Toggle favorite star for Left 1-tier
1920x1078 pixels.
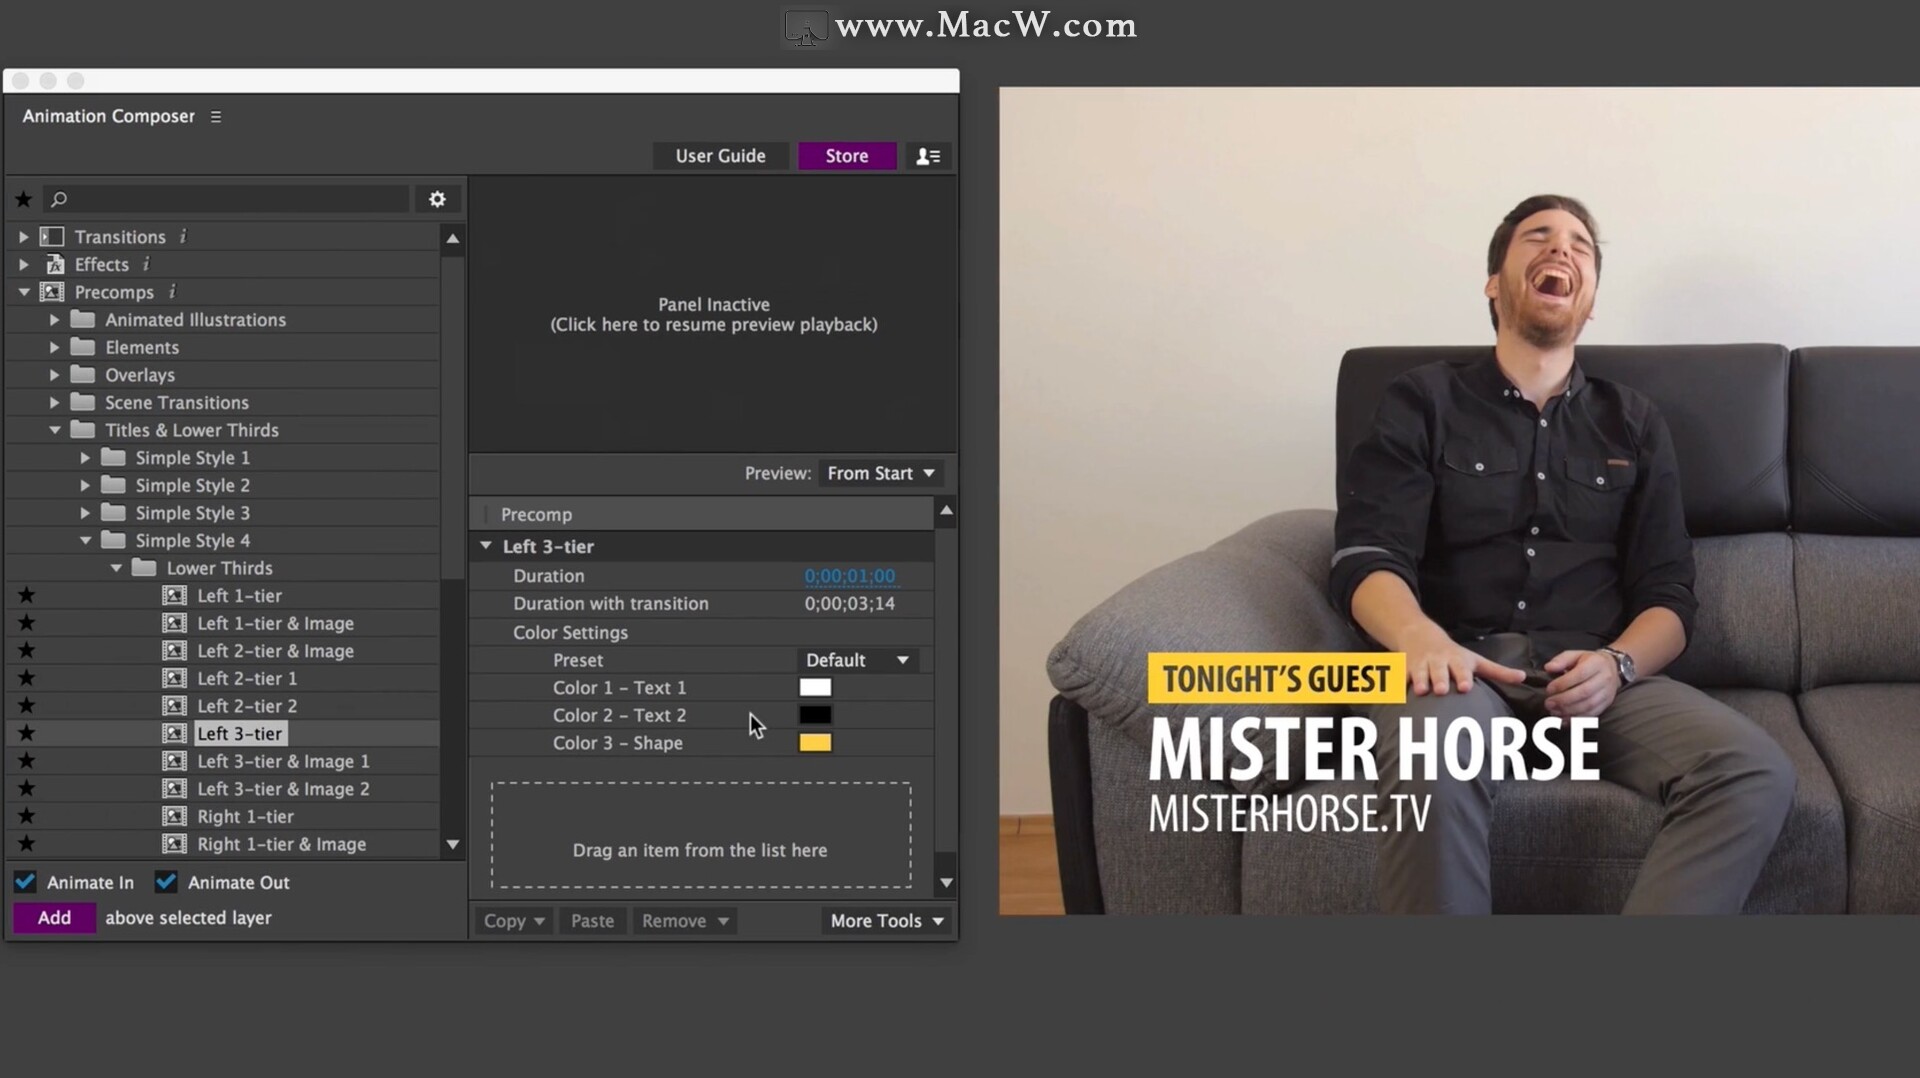coord(27,596)
